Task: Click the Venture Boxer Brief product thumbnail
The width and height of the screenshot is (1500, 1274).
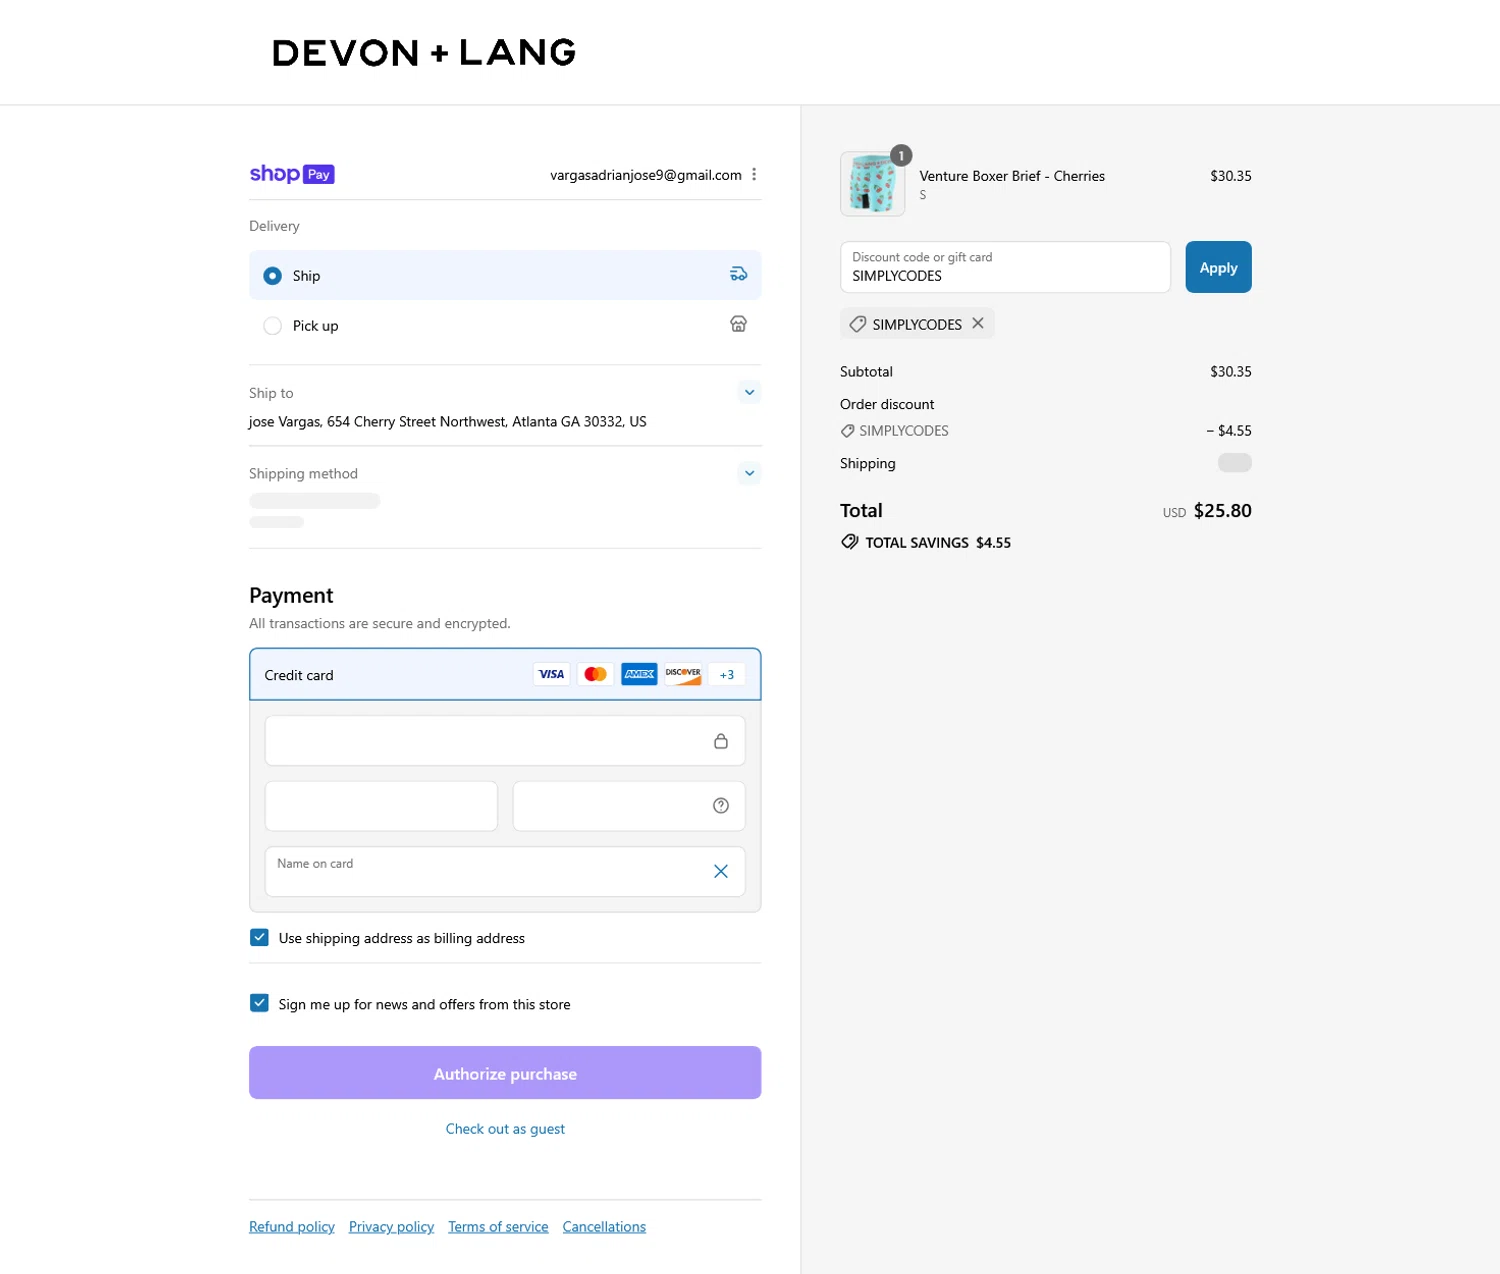Action: (x=873, y=184)
